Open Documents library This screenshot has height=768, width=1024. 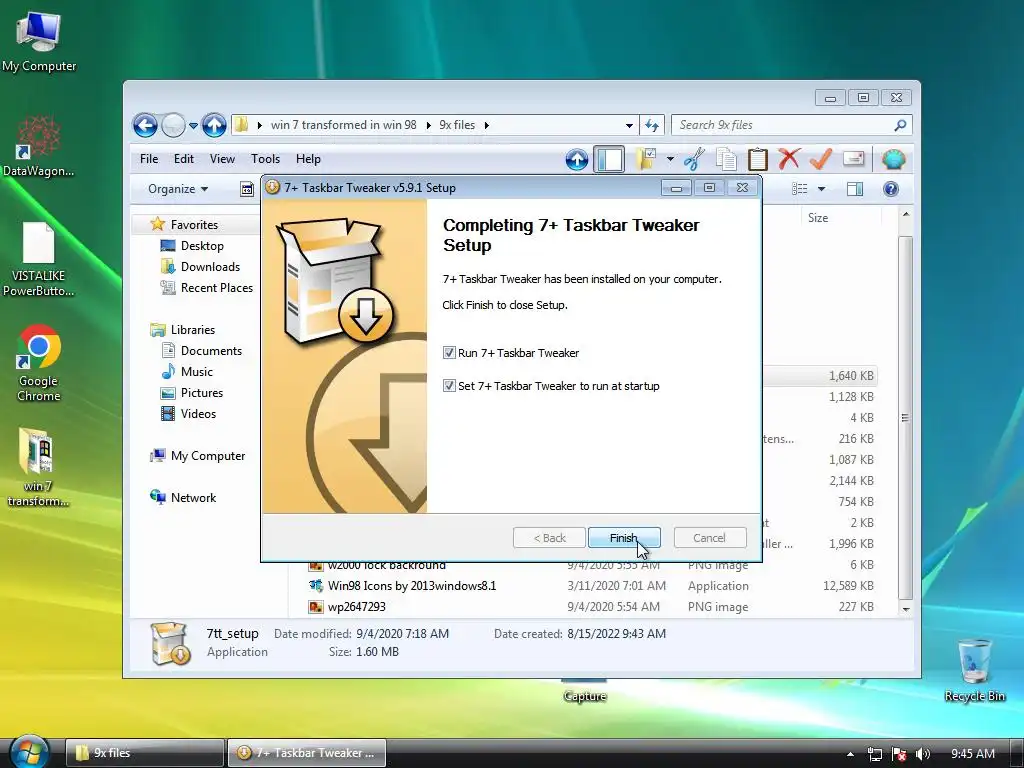click(x=211, y=351)
